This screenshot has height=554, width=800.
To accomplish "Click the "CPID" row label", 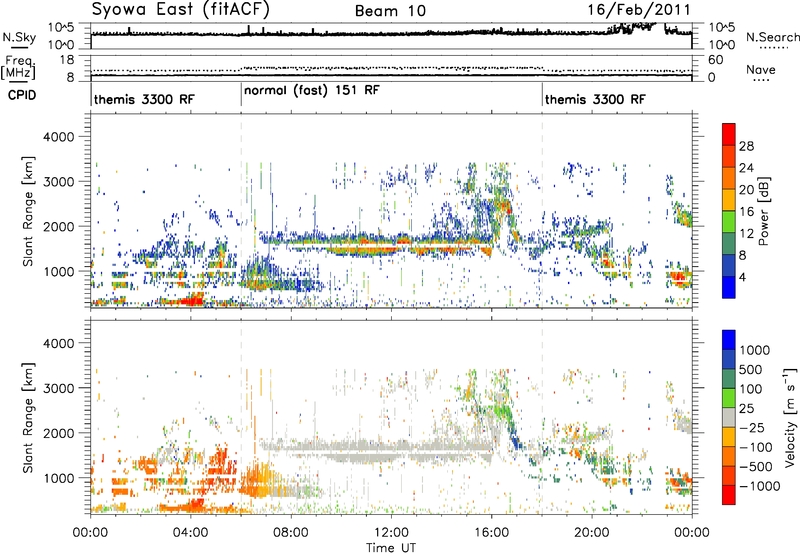I will pyautogui.click(x=22, y=95).
